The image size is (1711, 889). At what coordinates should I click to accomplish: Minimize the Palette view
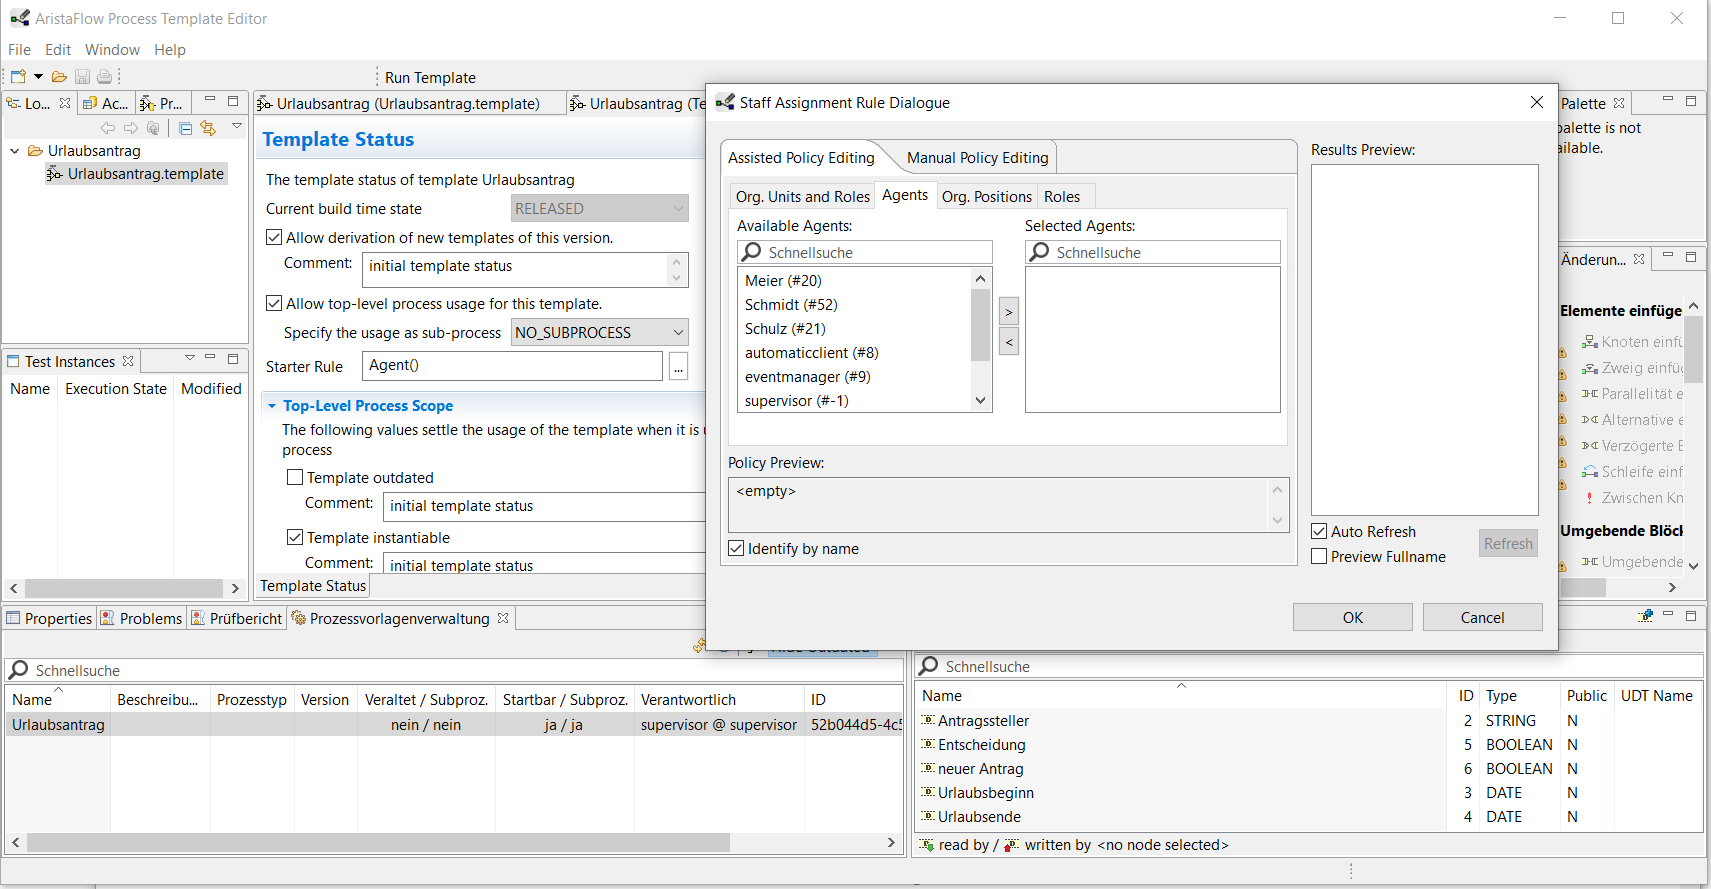point(1668,100)
